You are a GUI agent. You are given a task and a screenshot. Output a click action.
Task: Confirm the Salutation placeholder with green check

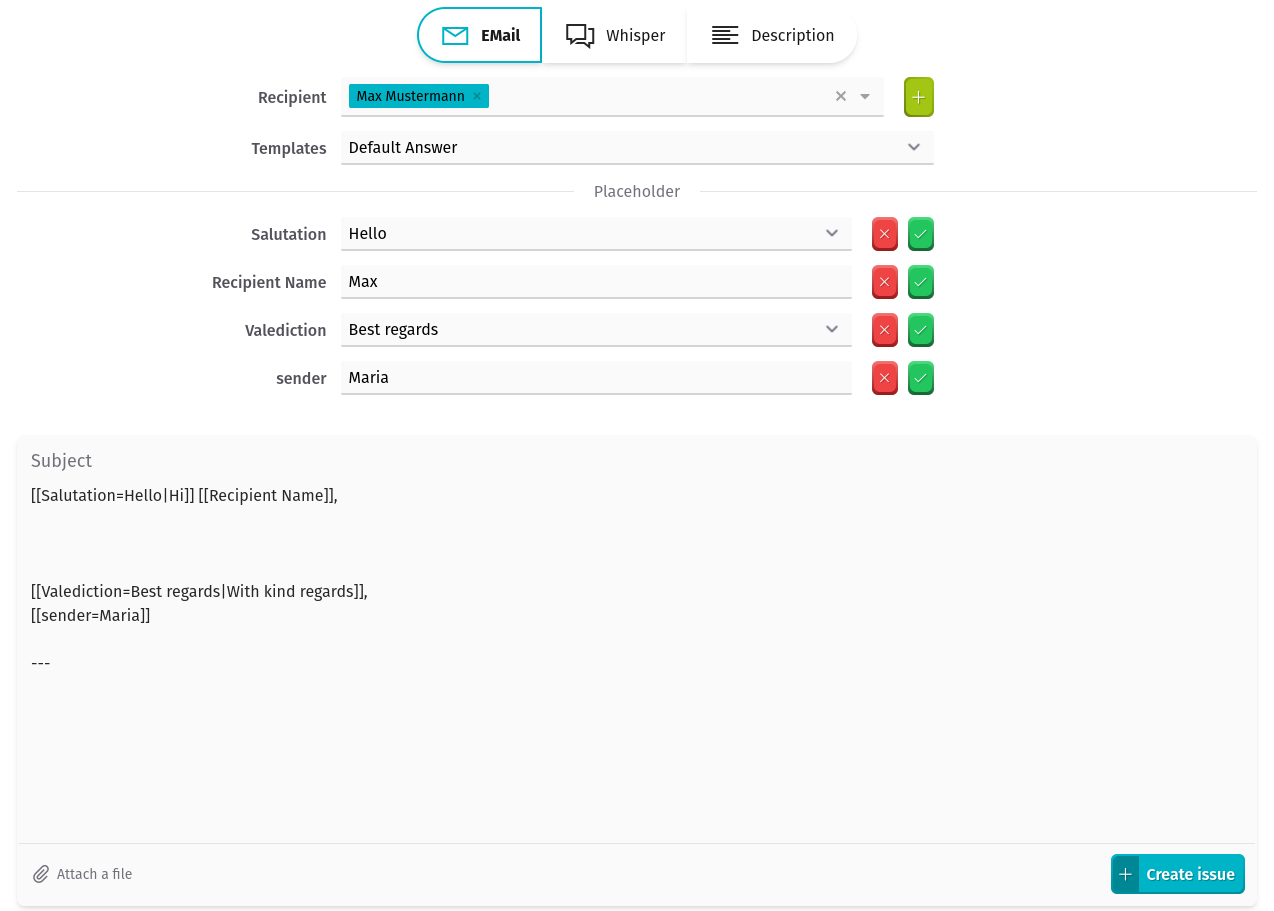point(921,234)
